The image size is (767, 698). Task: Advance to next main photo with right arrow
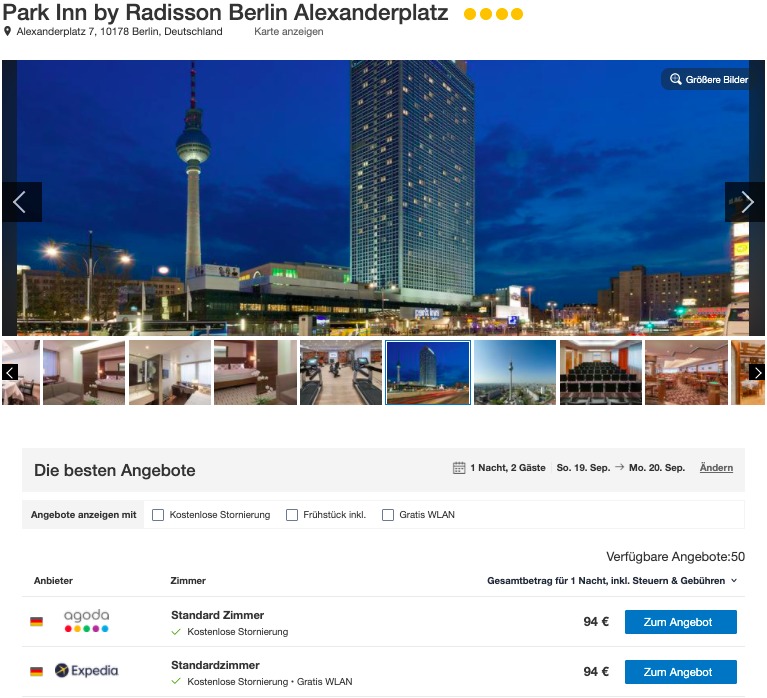click(744, 202)
